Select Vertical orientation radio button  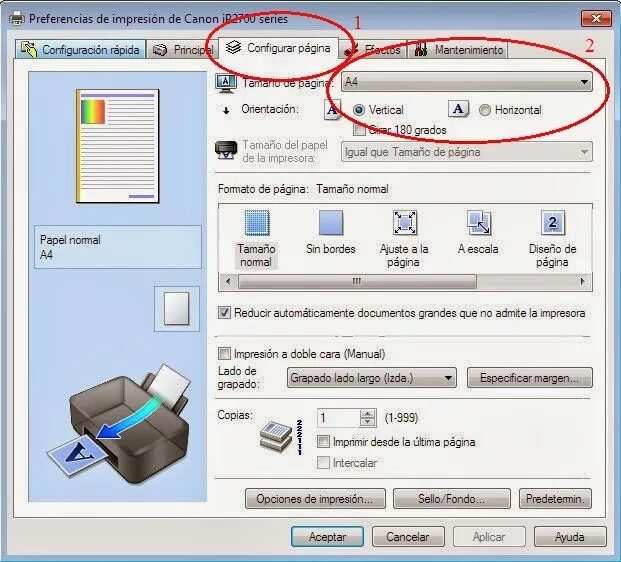(x=358, y=110)
